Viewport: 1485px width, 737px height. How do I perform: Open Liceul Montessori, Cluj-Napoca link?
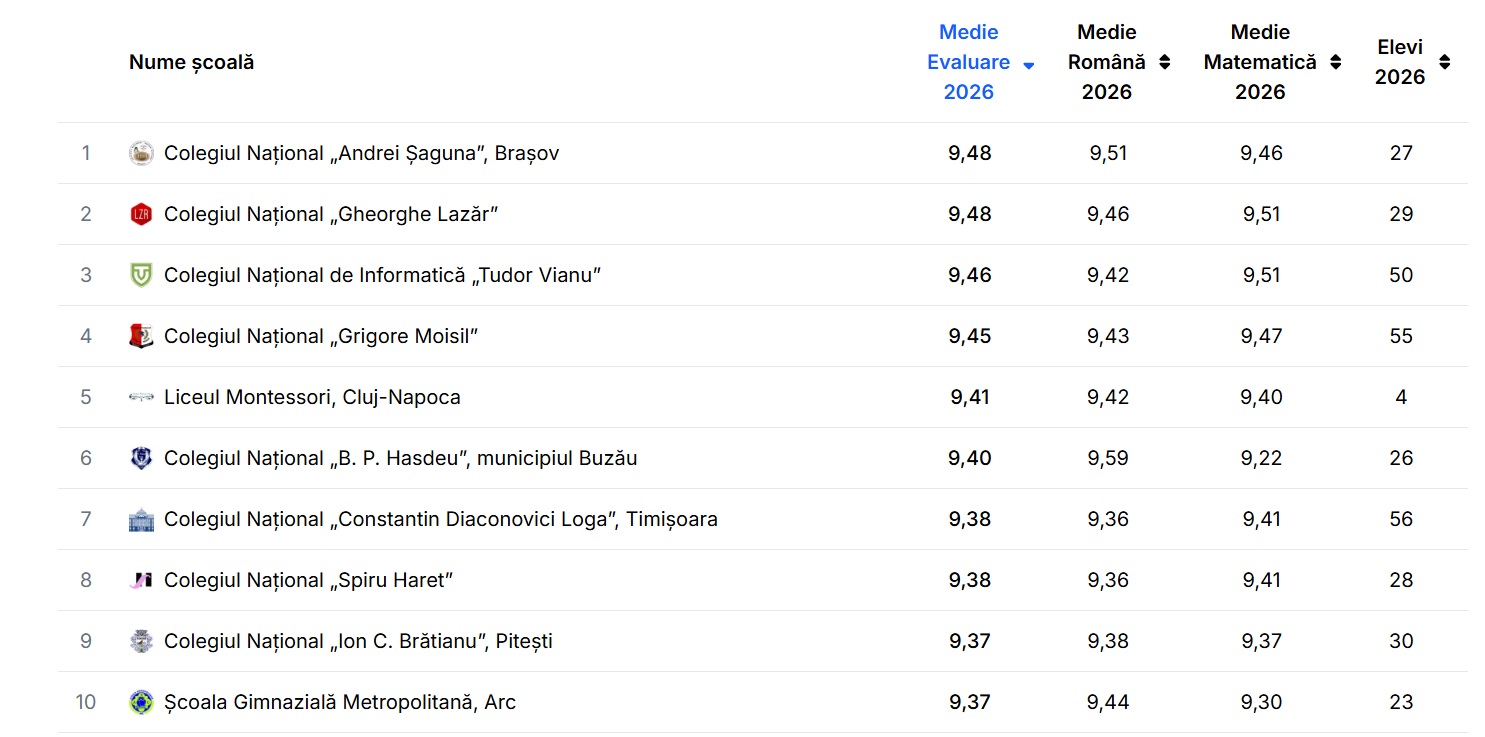pos(312,397)
